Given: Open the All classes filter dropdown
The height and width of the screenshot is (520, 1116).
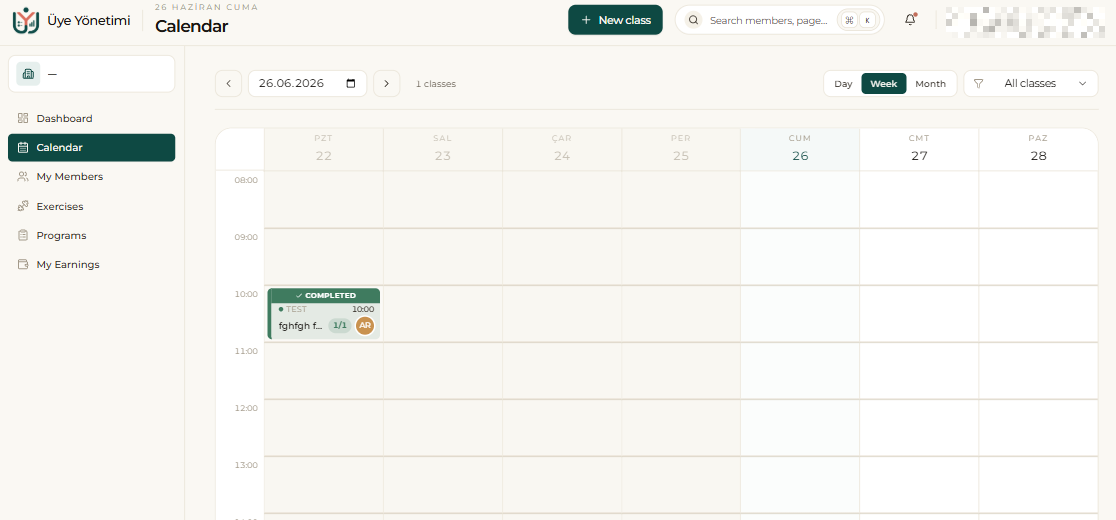Looking at the screenshot, I should click(x=1031, y=83).
